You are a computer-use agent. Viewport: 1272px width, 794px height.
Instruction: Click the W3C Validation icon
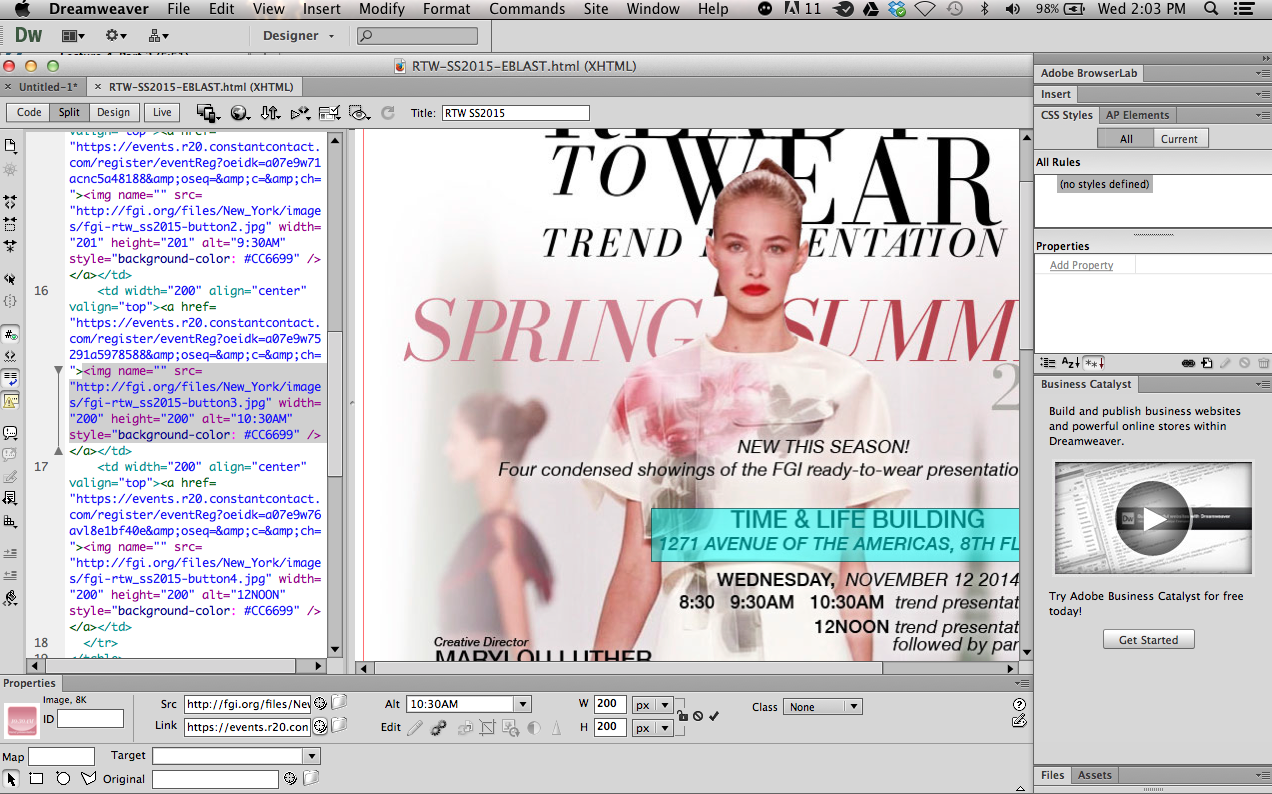(300, 113)
